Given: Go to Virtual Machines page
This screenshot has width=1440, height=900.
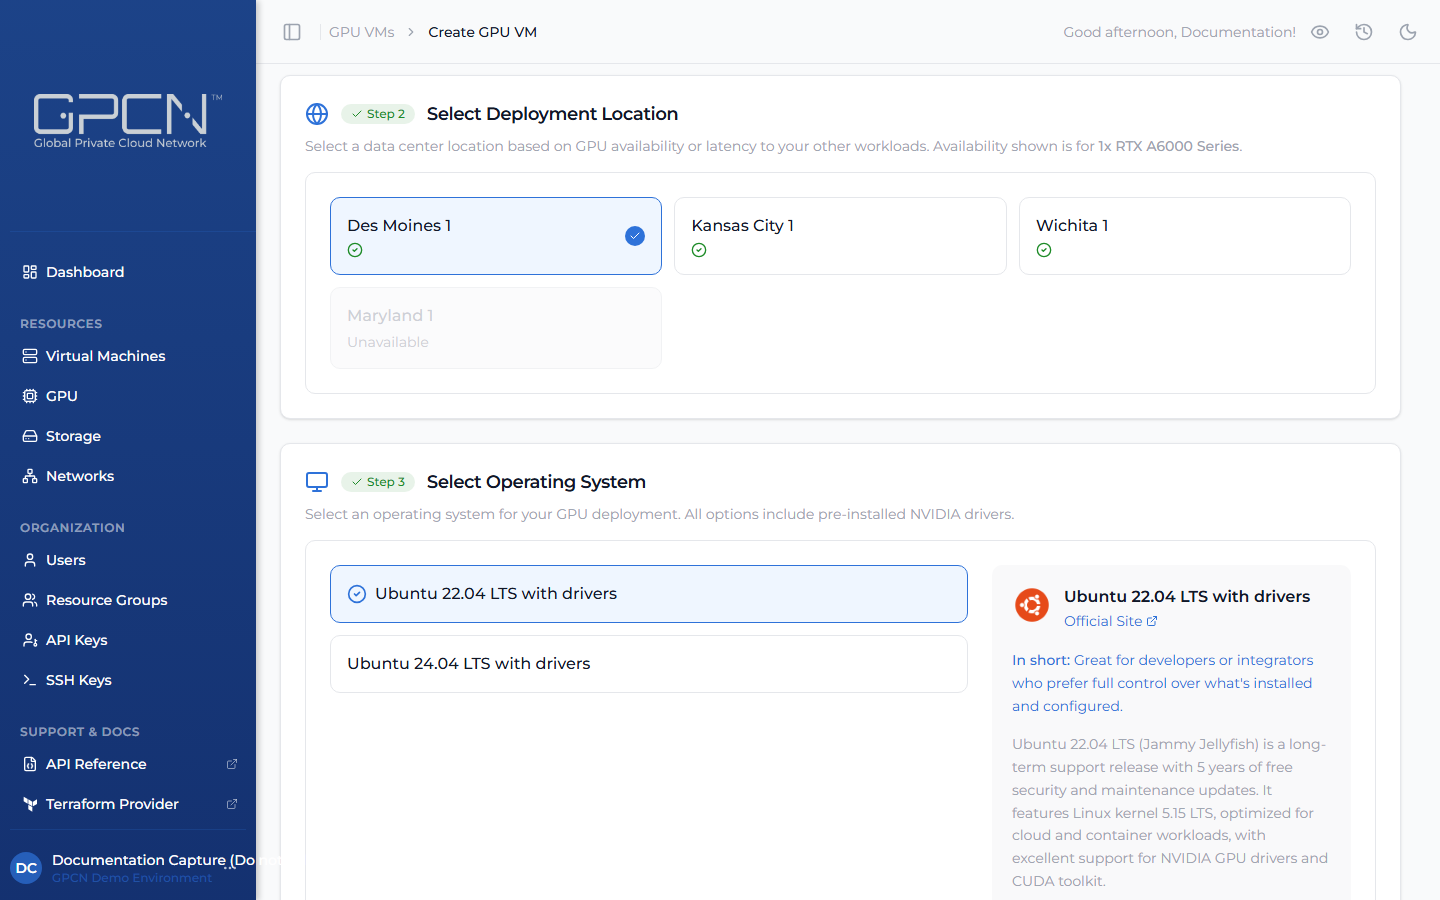Looking at the screenshot, I should pos(128,356).
